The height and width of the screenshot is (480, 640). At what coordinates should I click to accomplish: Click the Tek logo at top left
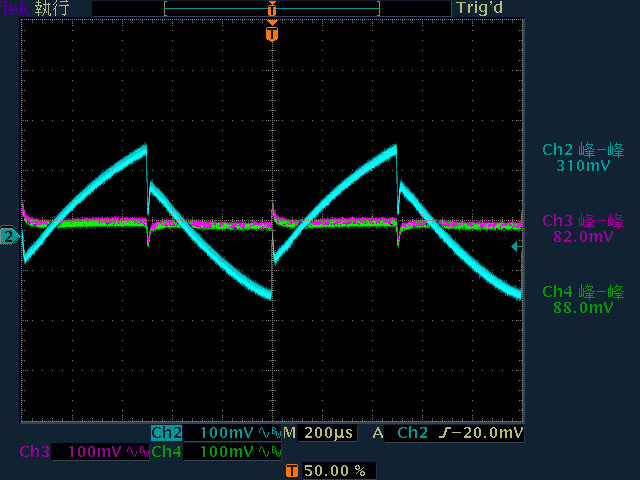click(x=16, y=8)
